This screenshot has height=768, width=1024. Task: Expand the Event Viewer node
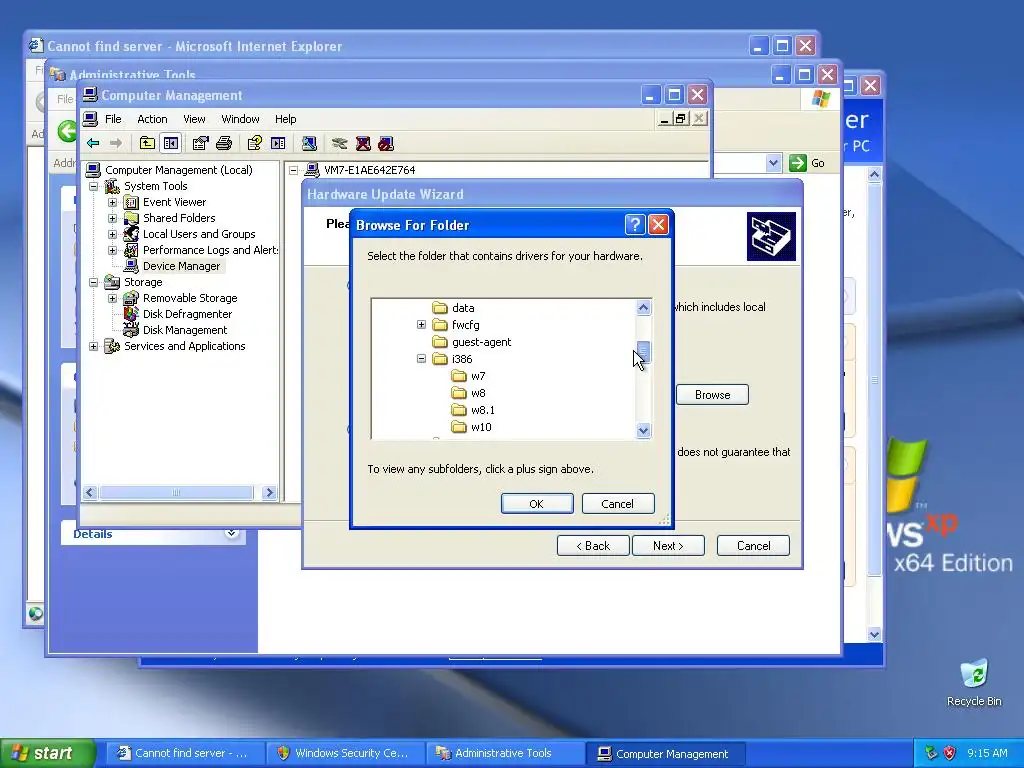tap(112, 202)
